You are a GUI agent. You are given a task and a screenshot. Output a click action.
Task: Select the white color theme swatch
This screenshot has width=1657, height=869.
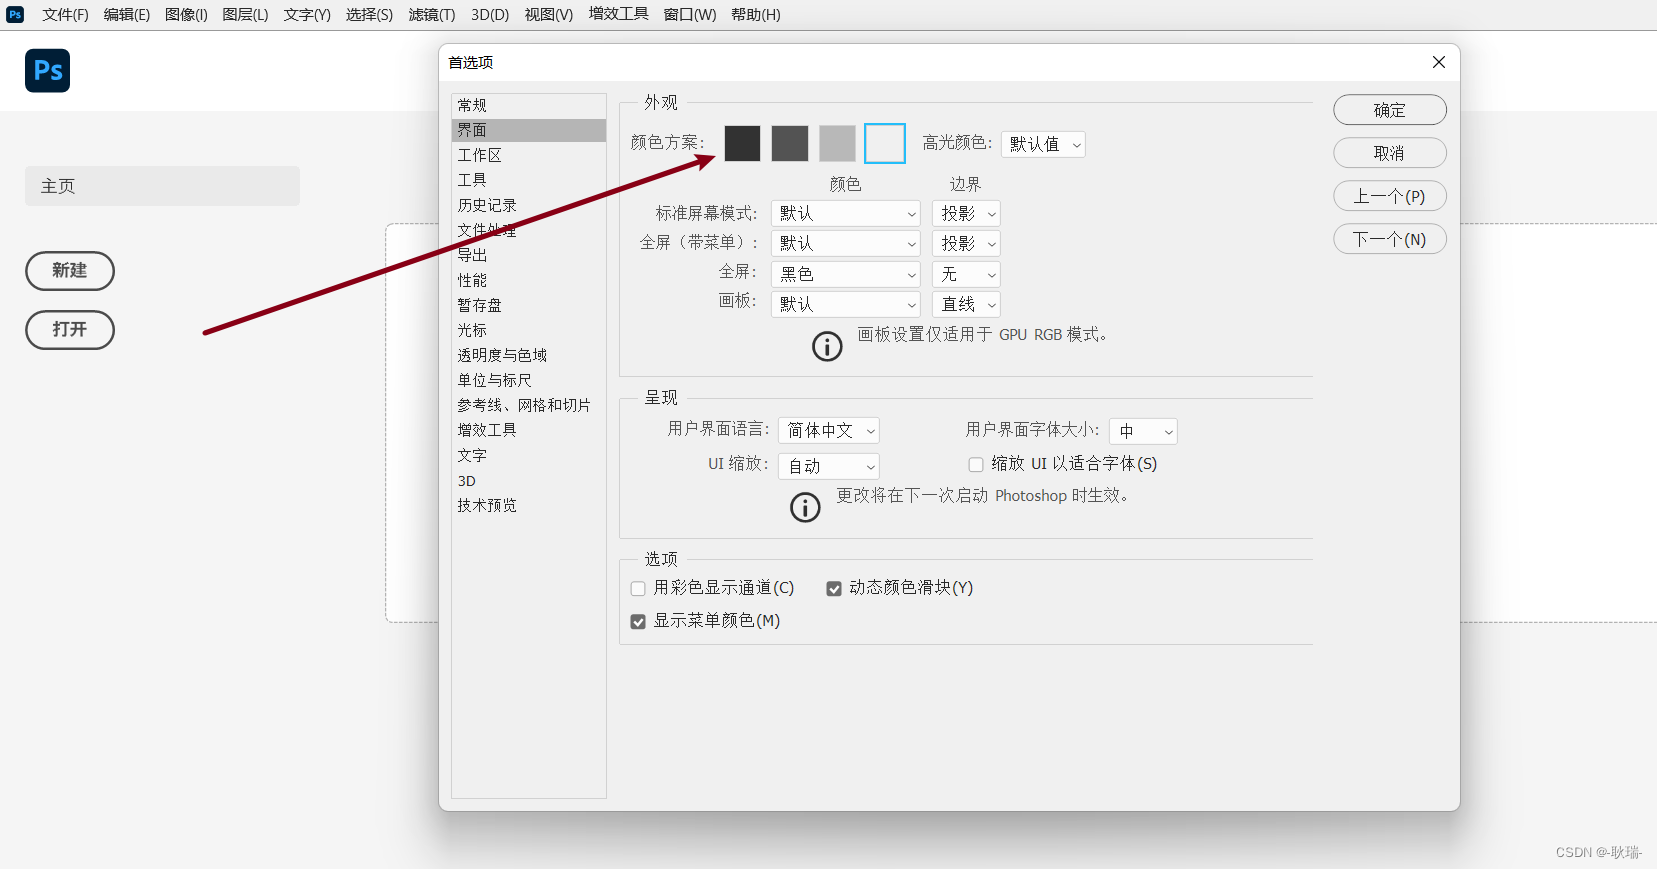885,143
